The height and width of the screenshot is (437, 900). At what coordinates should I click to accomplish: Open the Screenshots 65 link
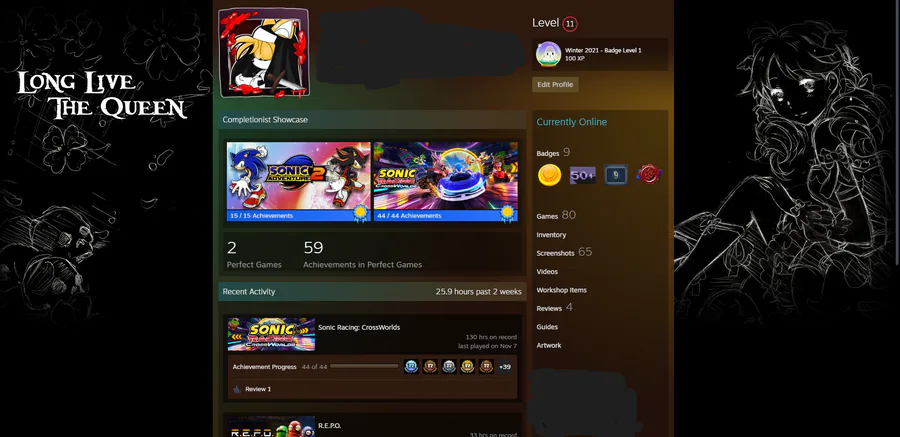pos(564,252)
